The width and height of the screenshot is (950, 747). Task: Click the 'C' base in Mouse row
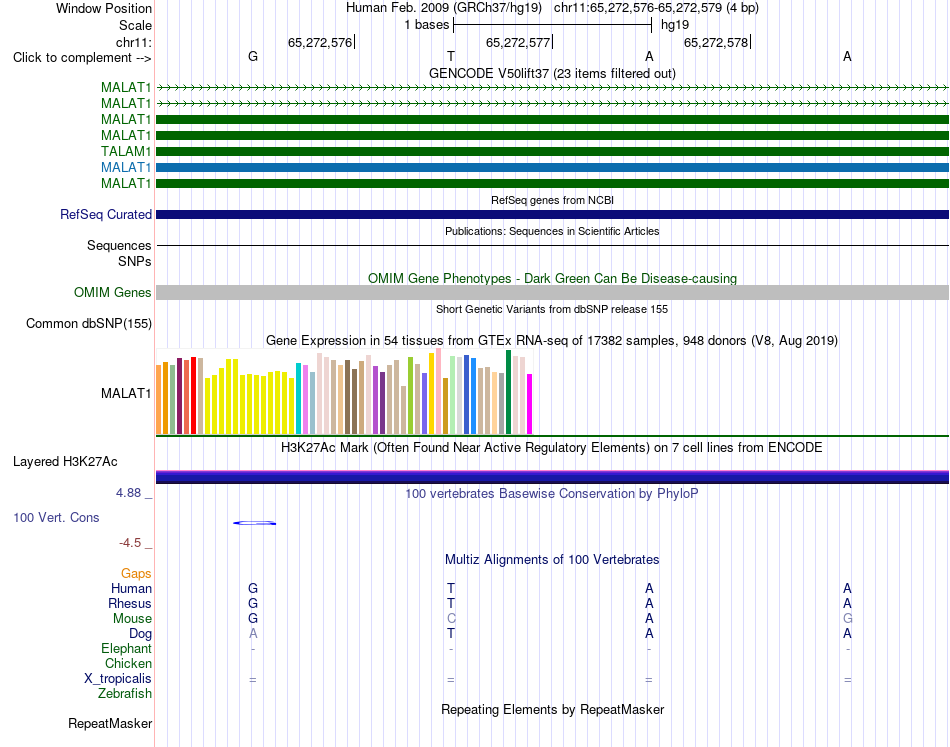click(x=451, y=619)
